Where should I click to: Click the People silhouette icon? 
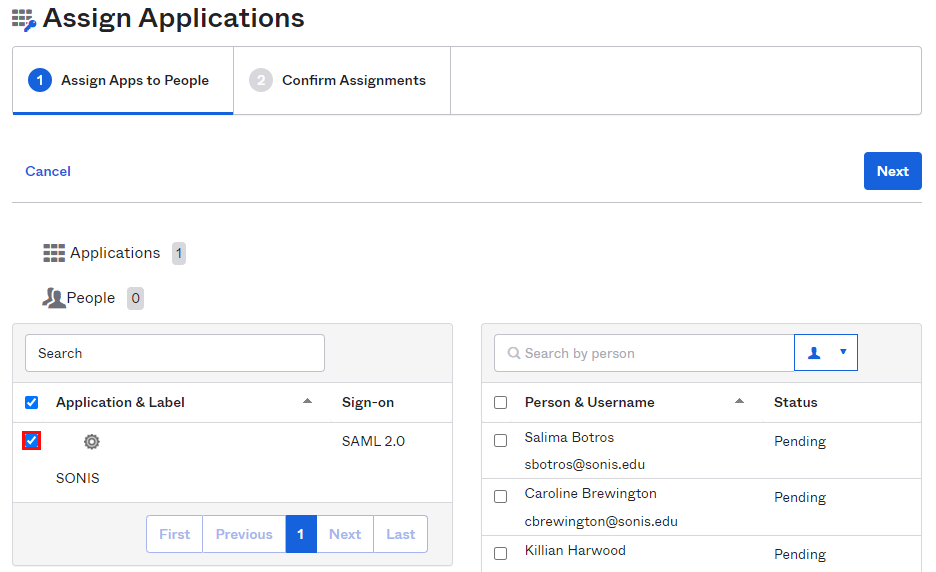[x=53, y=298]
